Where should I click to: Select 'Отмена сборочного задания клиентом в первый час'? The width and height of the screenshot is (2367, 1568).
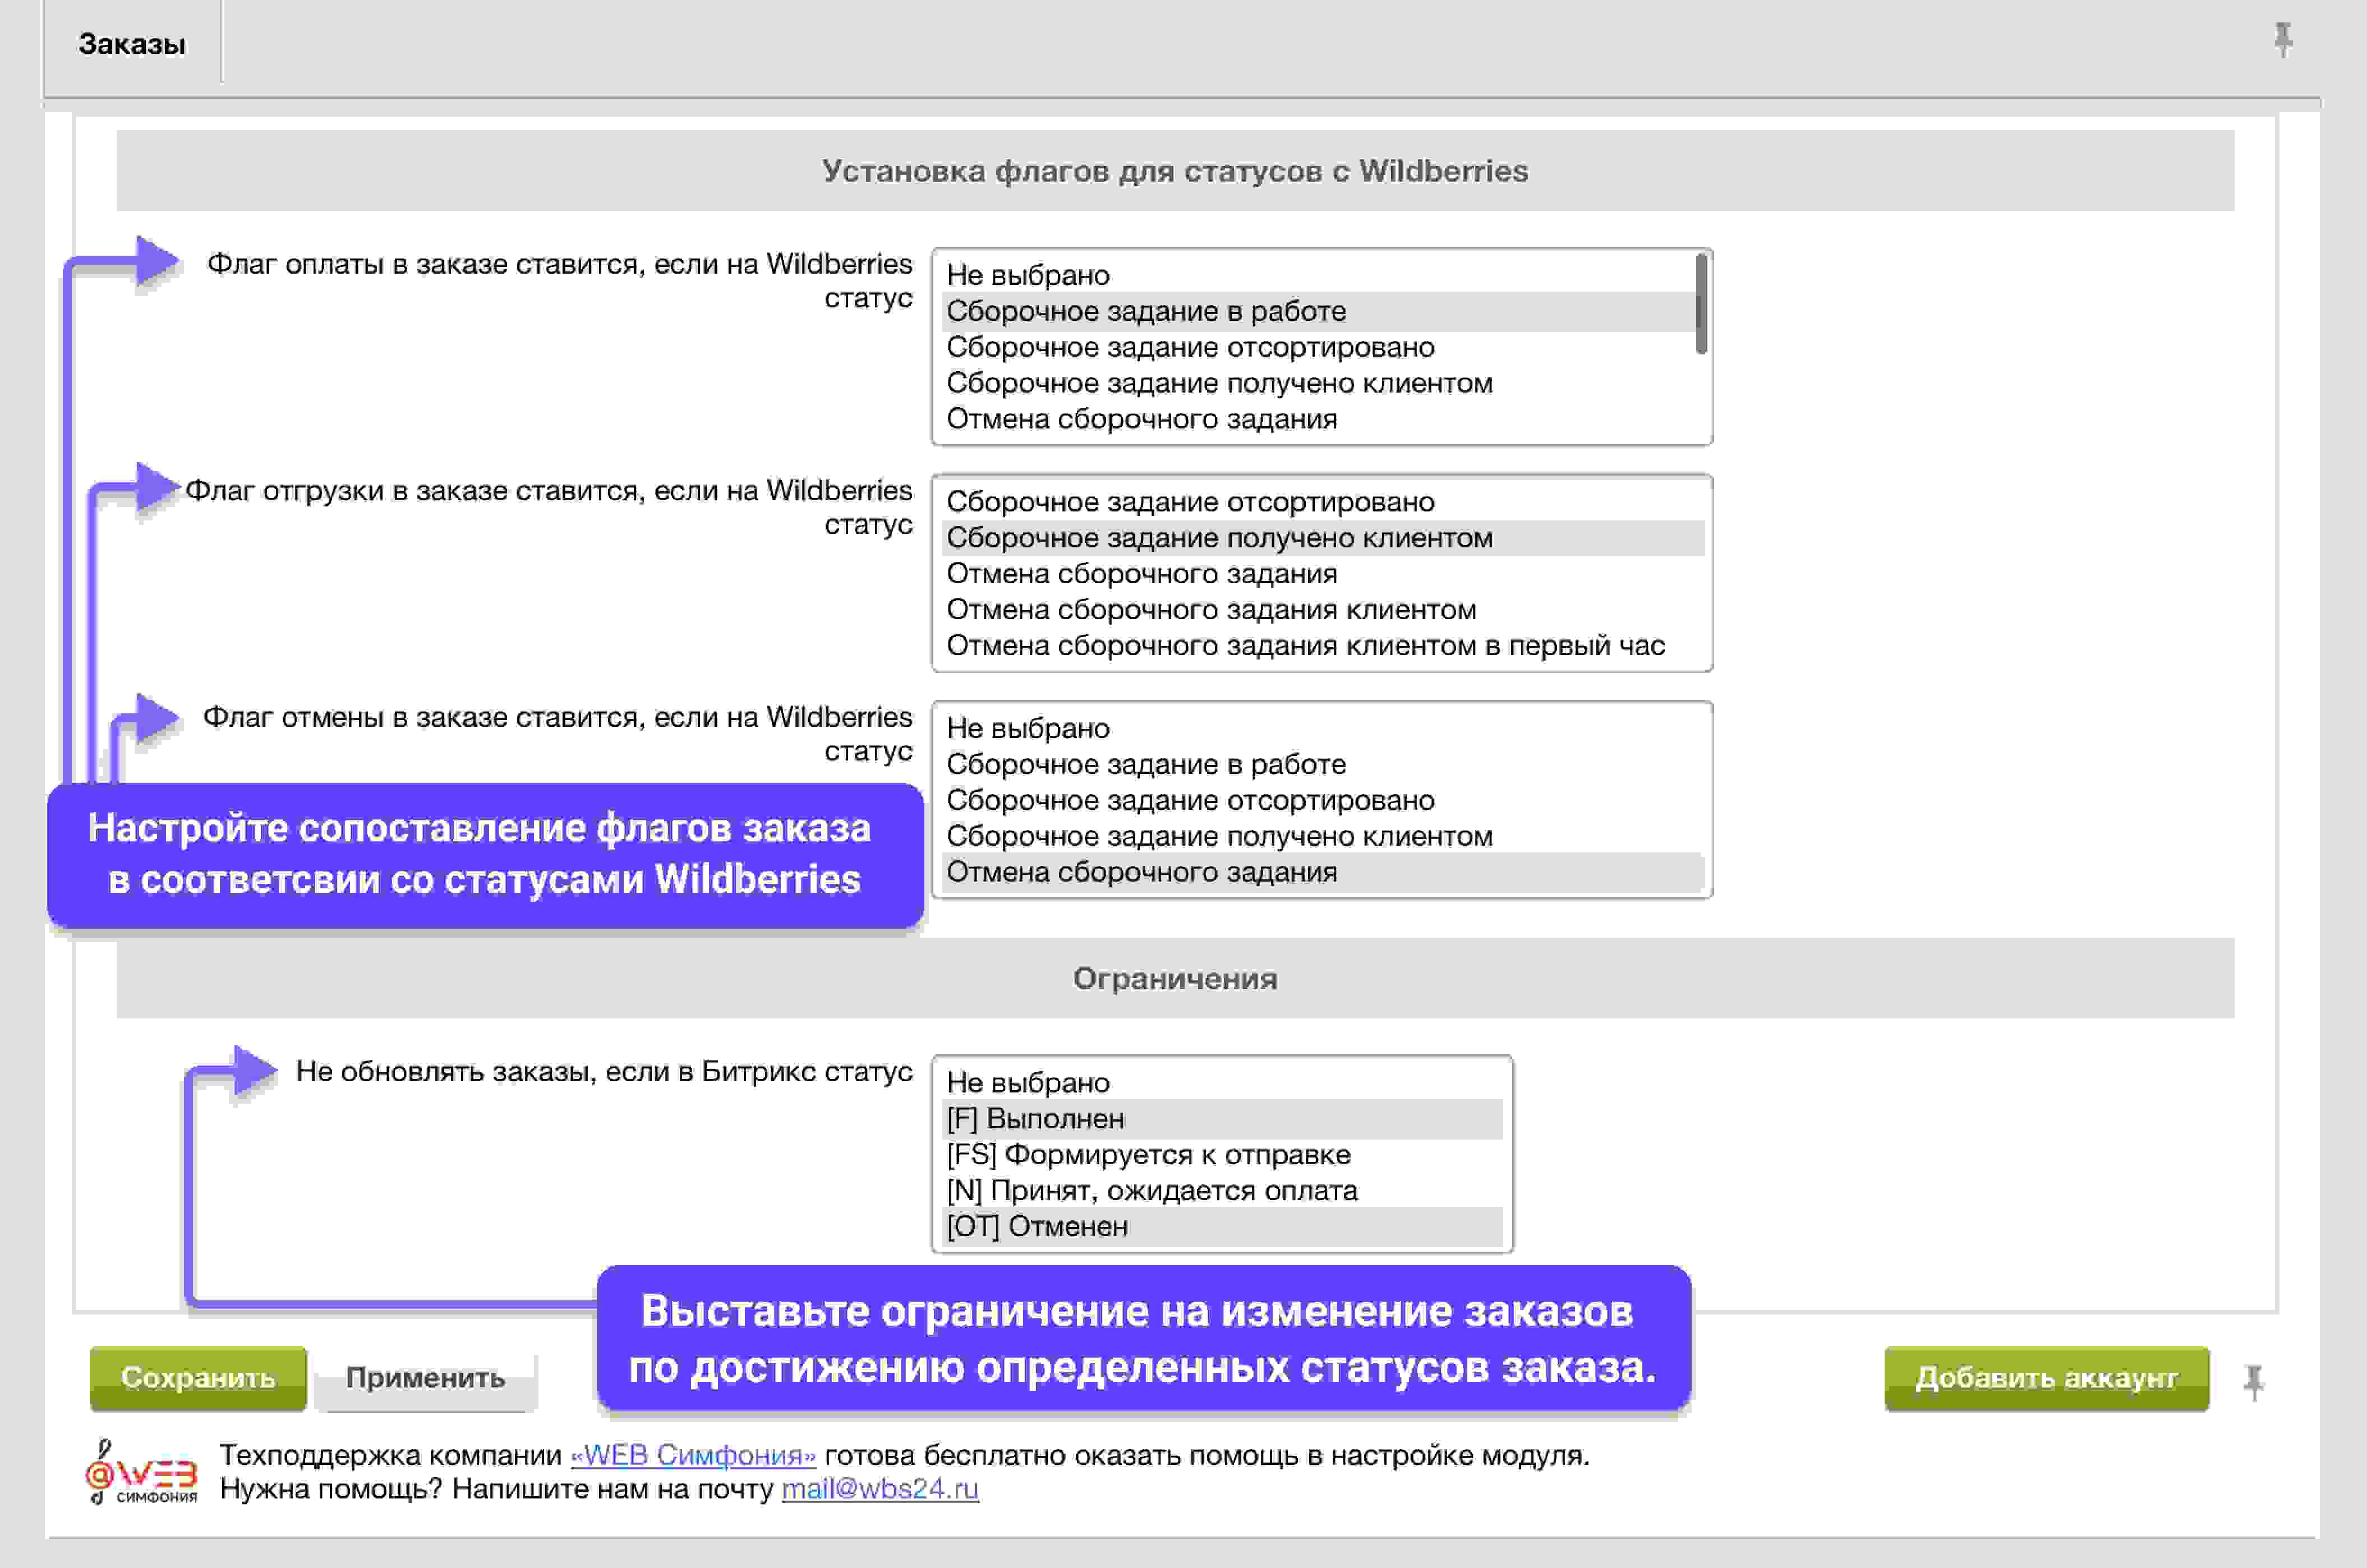tap(1323, 646)
